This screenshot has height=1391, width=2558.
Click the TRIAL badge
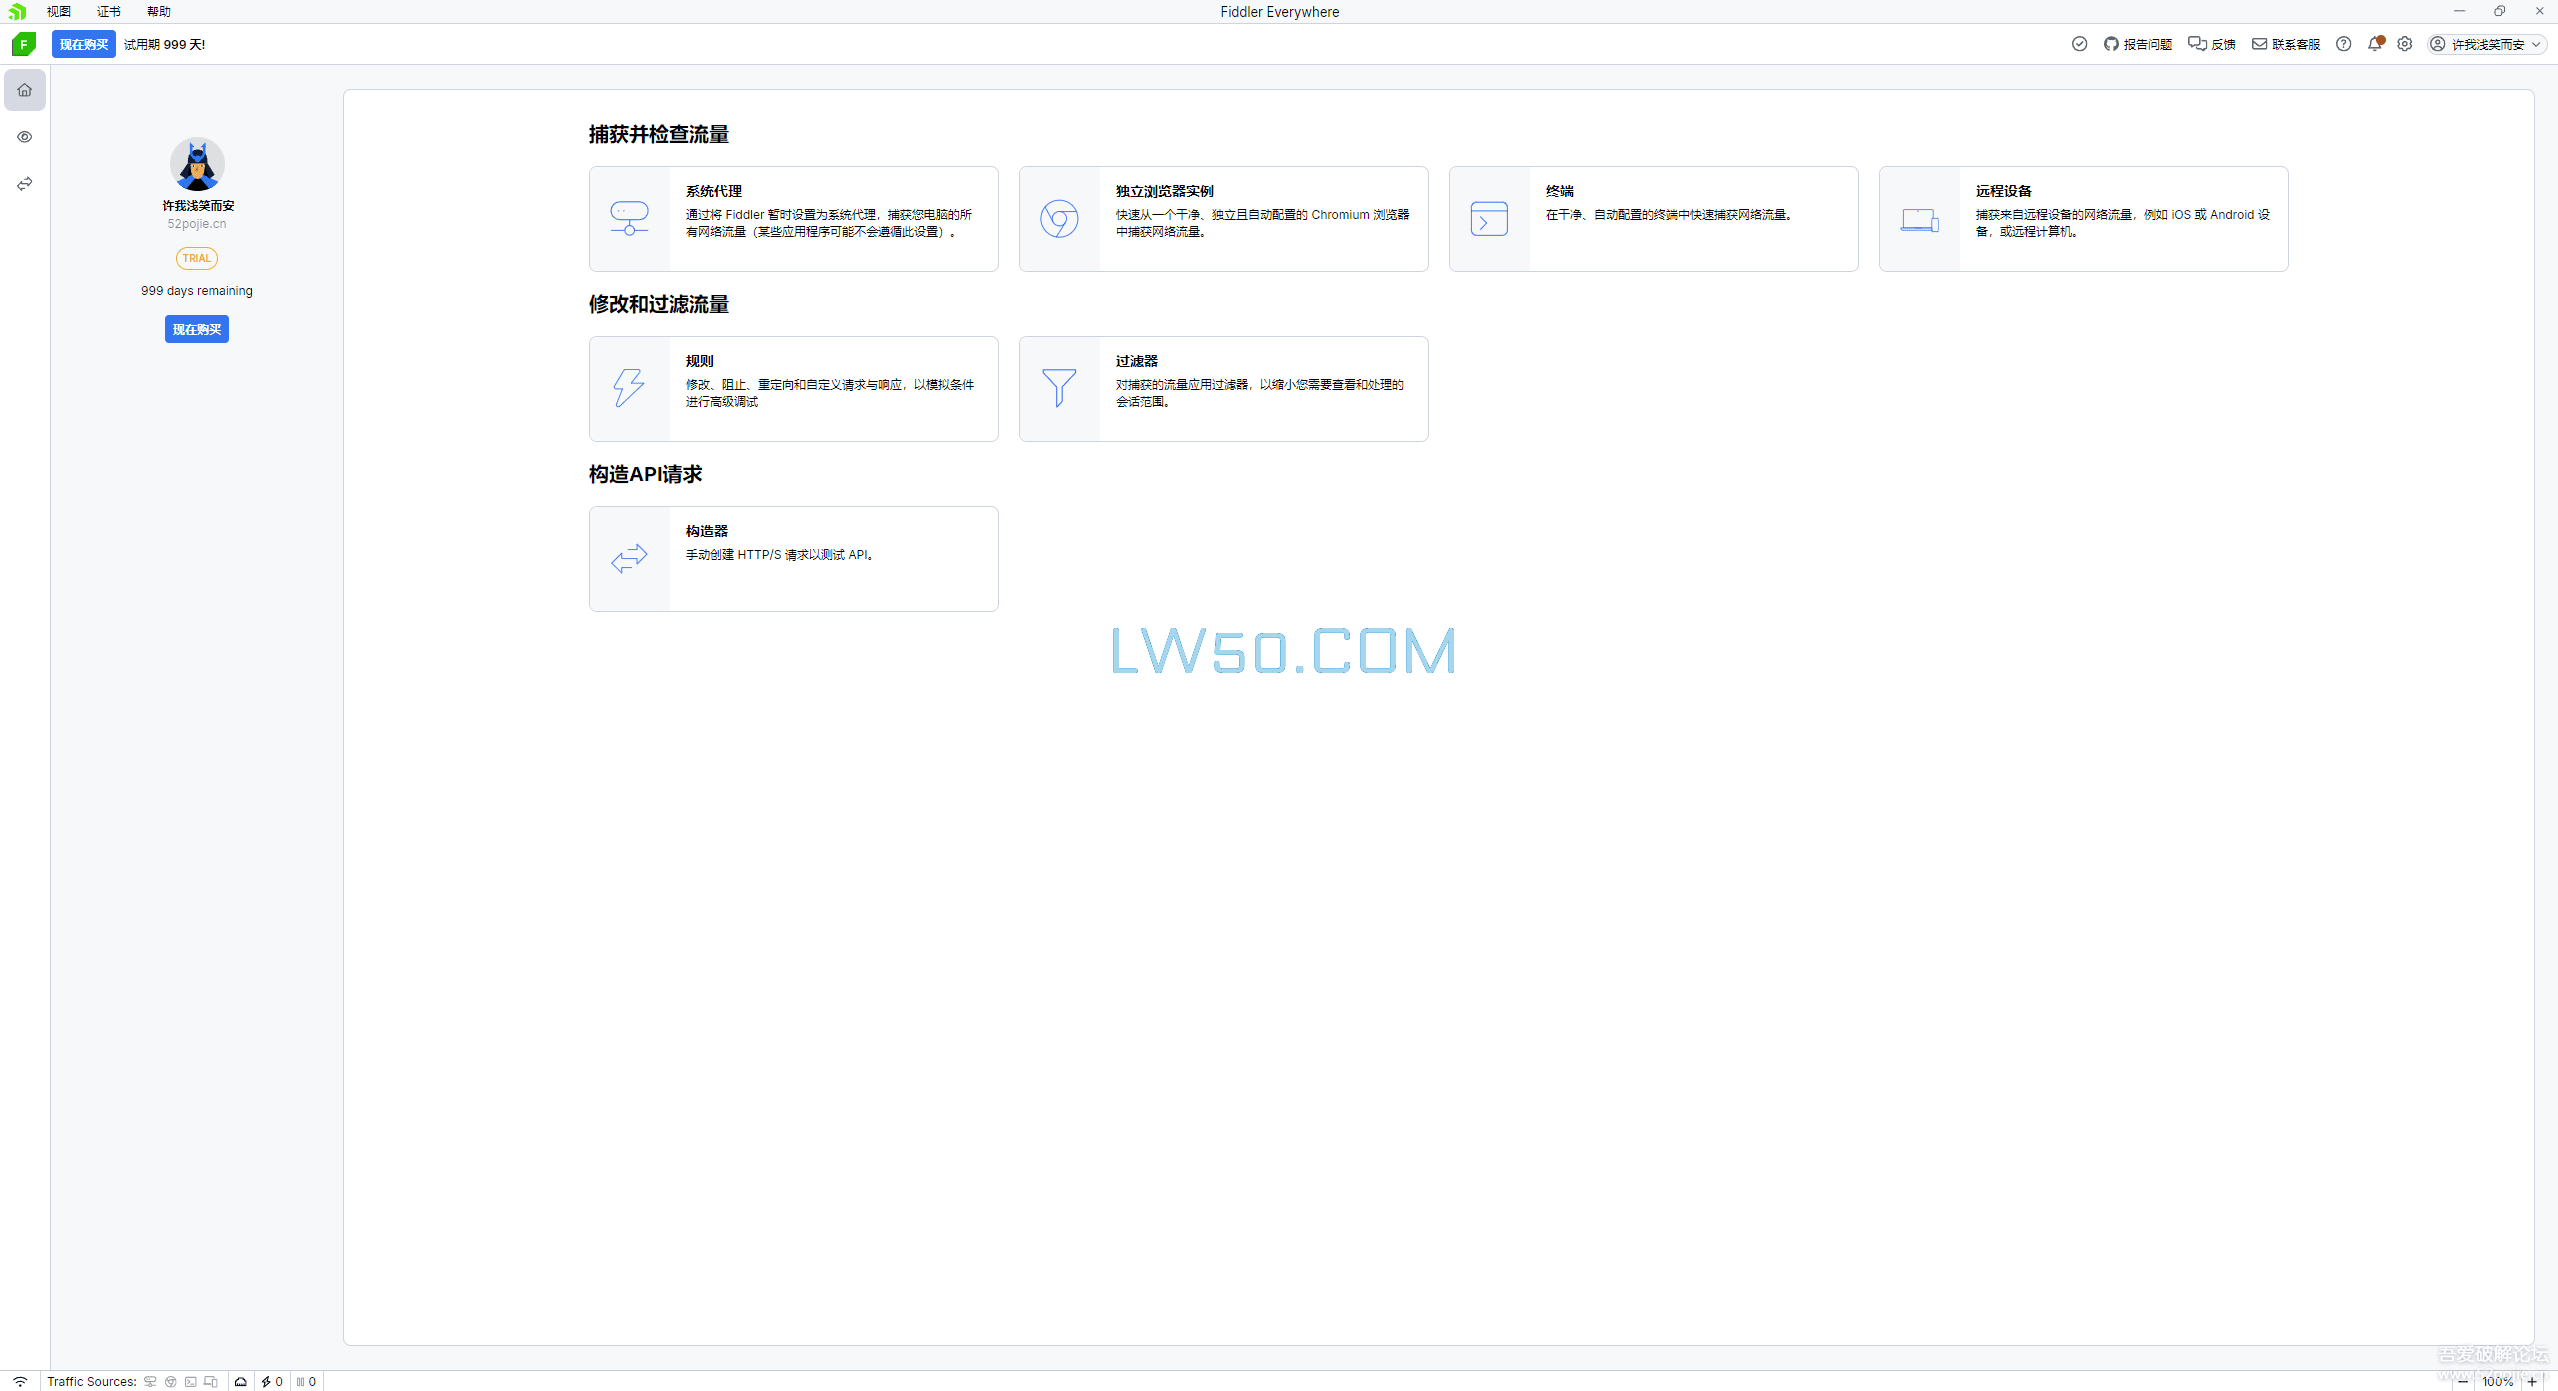click(197, 258)
